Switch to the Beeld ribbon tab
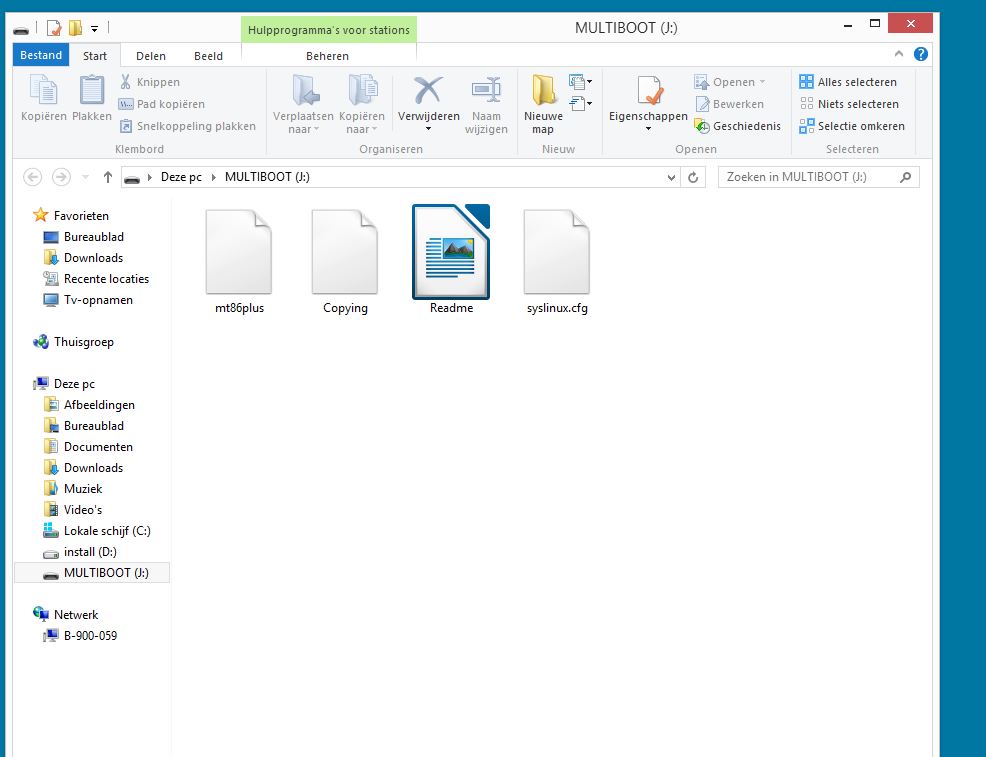The image size is (986, 757). pyautogui.click(x=208, y=56)
